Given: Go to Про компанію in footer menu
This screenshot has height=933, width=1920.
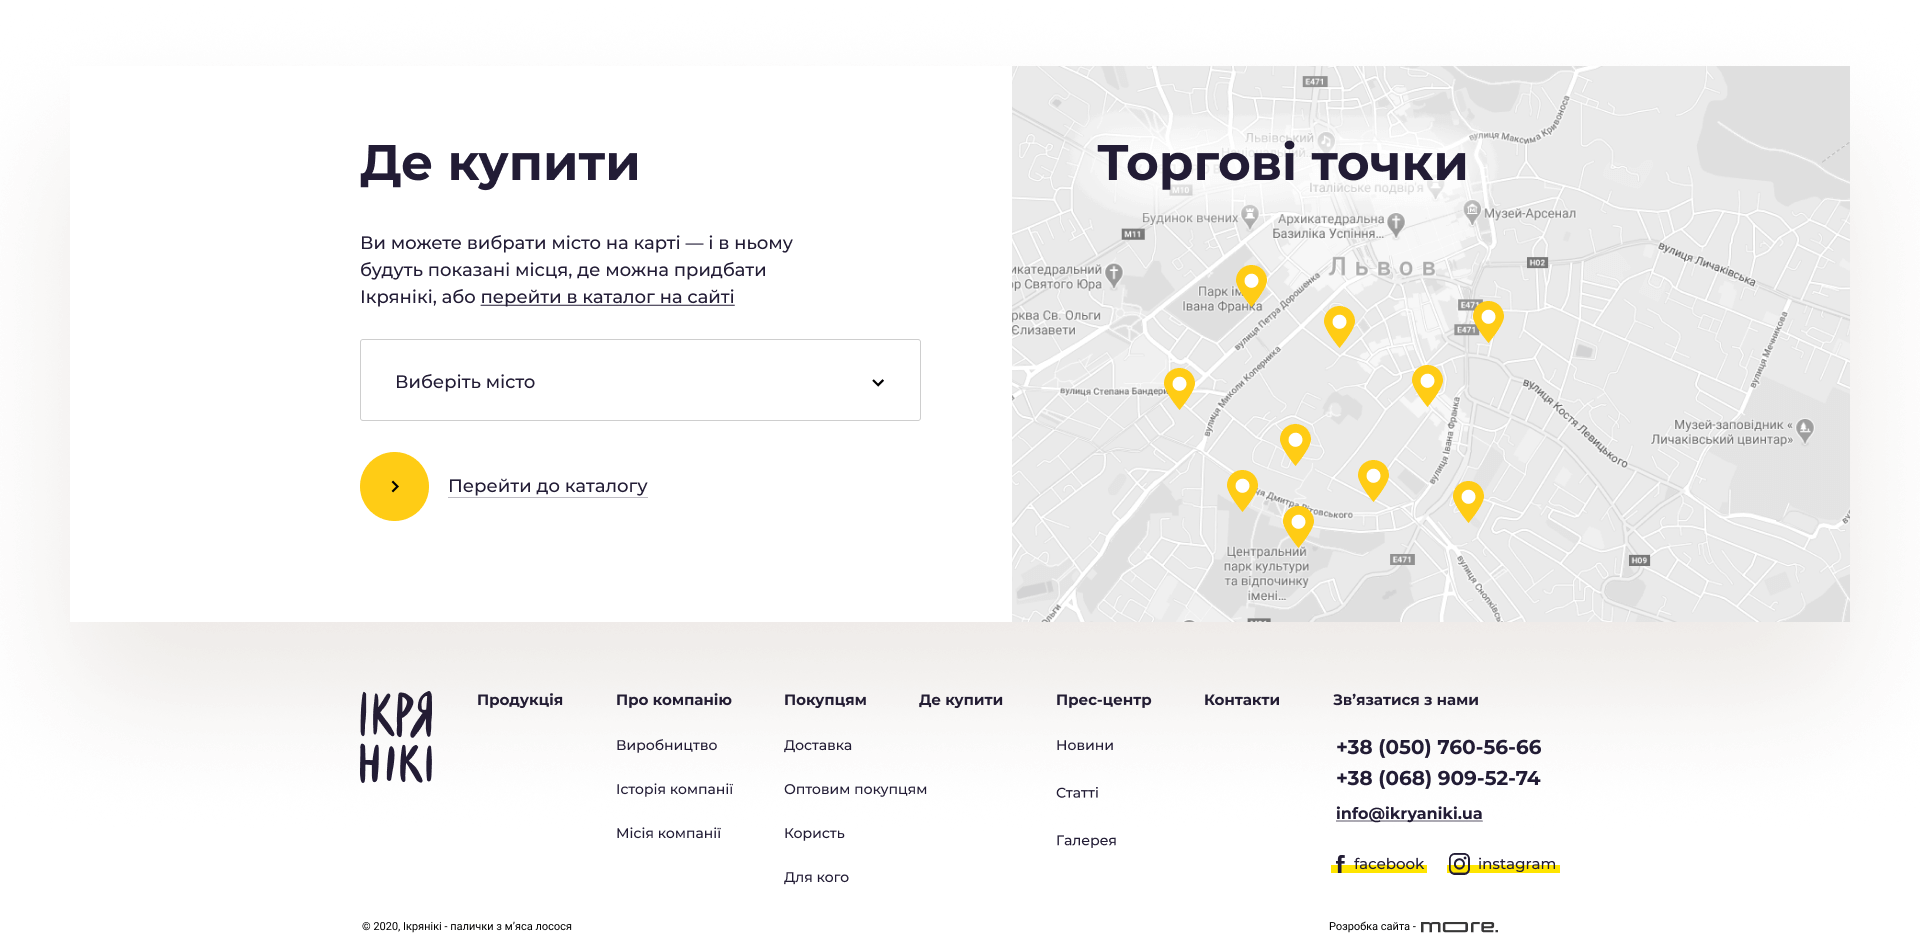Looking at the screenshot, I should [673, 700].
